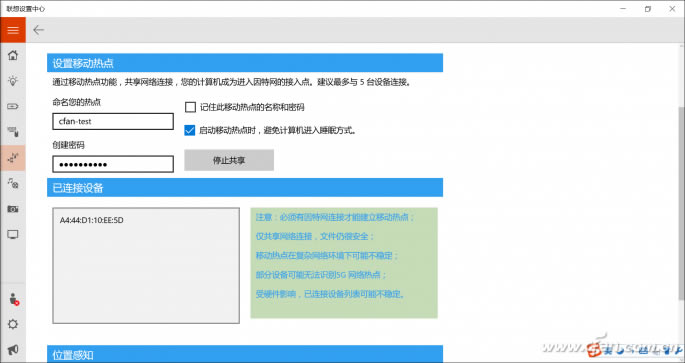
Task: Open the audio settings icon with music note
Action: (x=13, y=183)
